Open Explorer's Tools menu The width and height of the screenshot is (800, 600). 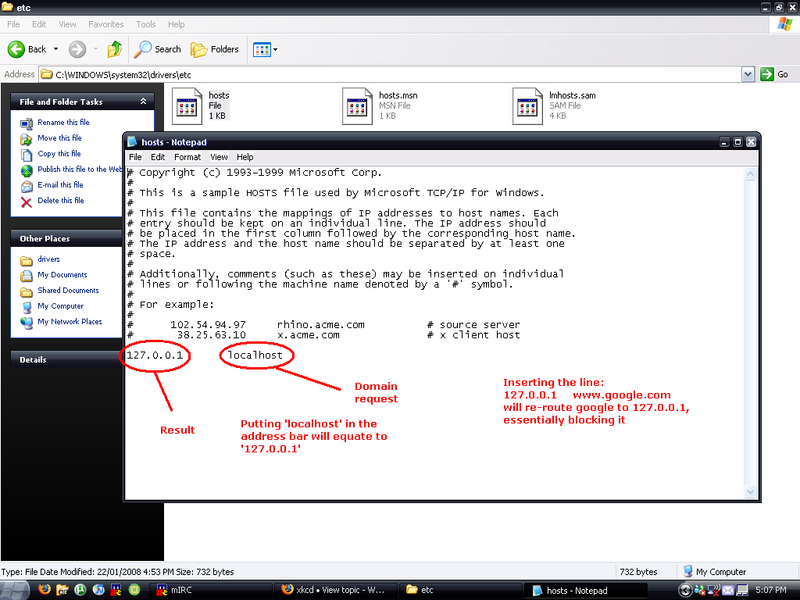[x=145, y=24]
